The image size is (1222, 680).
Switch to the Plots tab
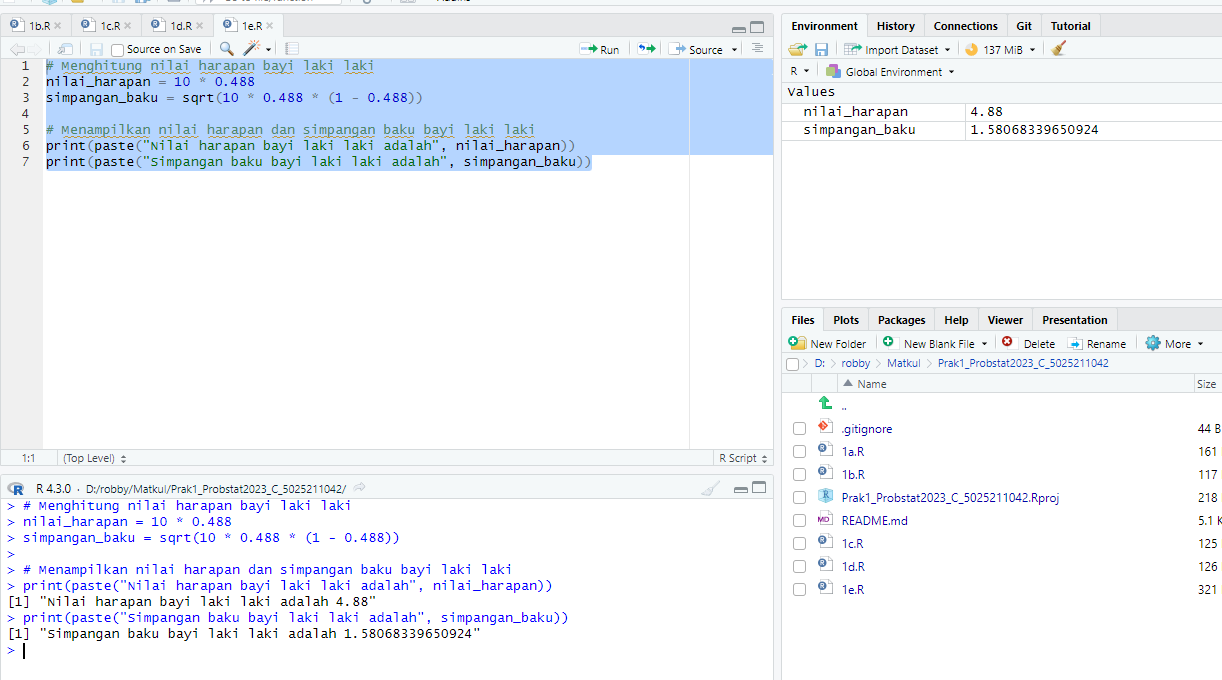tap(846, 320)
